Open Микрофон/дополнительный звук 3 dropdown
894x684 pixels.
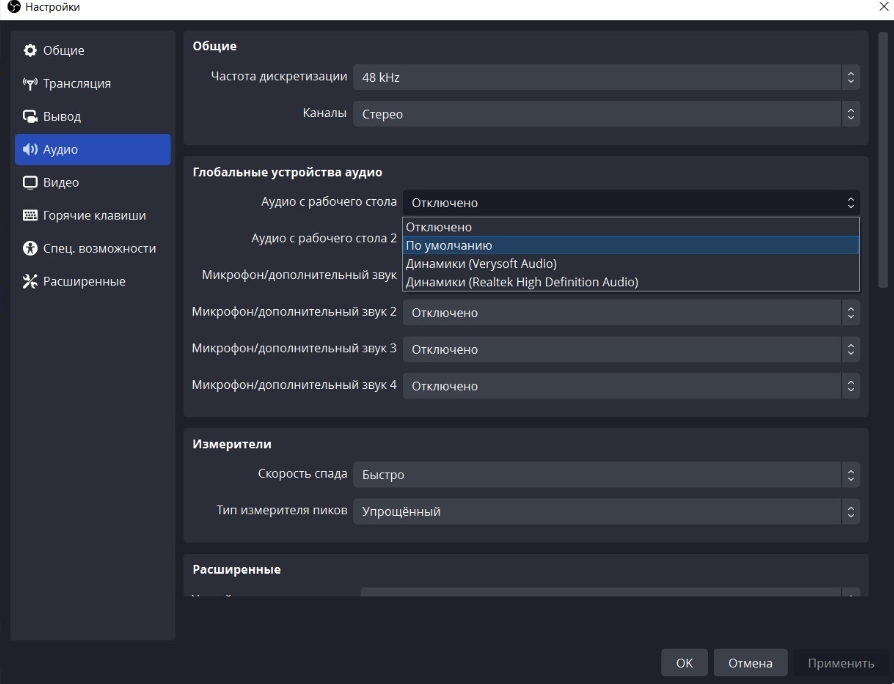630,349
